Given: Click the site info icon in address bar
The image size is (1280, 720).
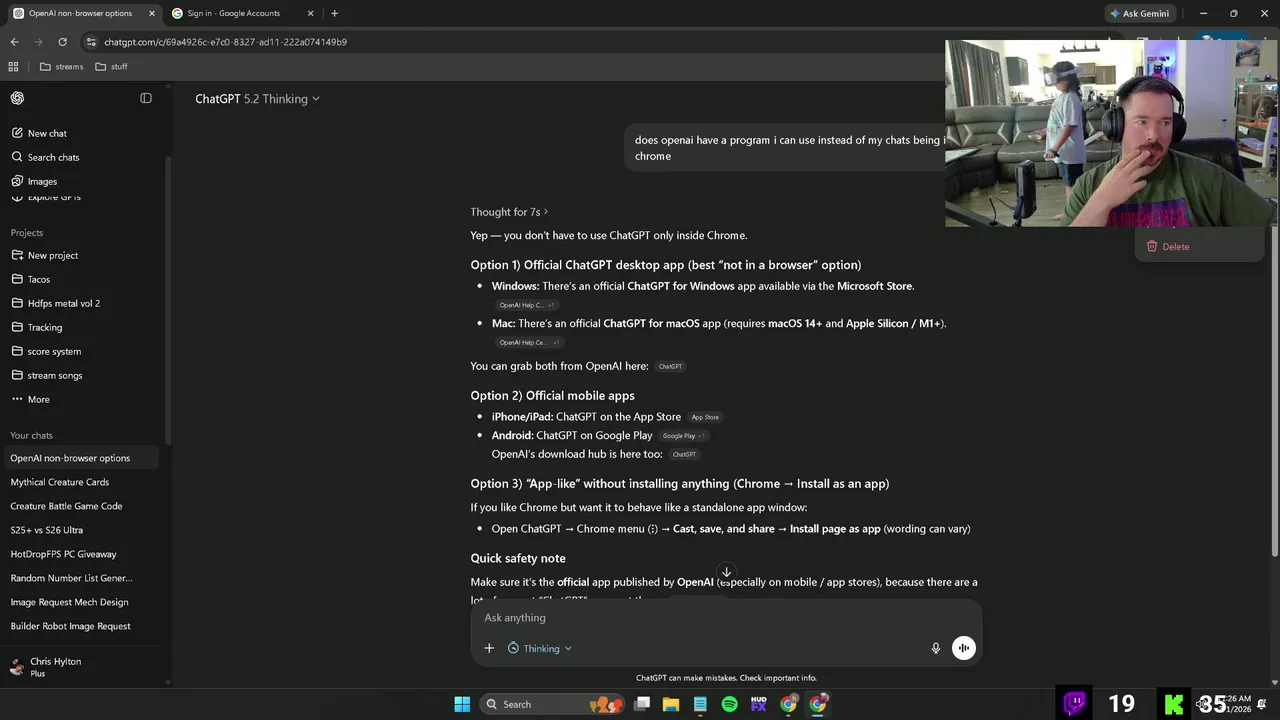Looking at the screenshot, I should [x=91, y=42].
